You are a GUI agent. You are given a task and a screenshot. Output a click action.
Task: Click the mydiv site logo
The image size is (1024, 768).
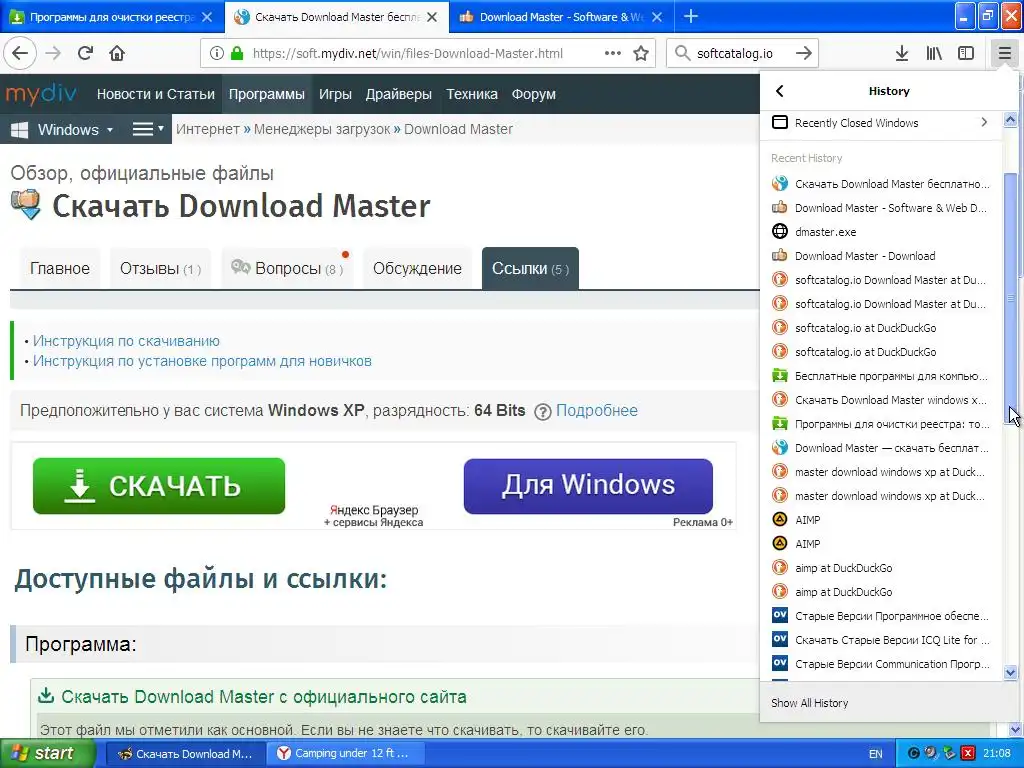tap(41, 94)
